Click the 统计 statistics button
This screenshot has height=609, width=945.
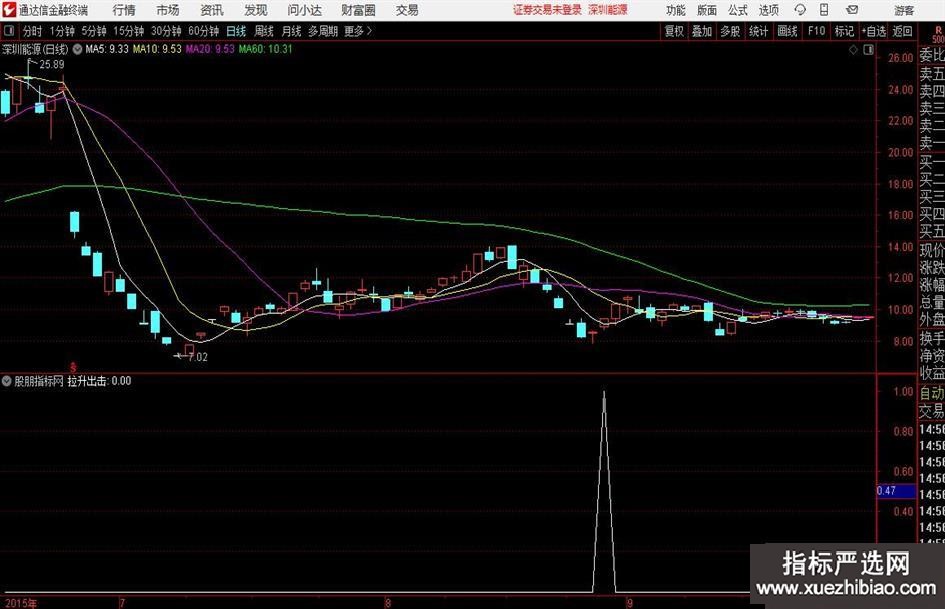(758, 31)
